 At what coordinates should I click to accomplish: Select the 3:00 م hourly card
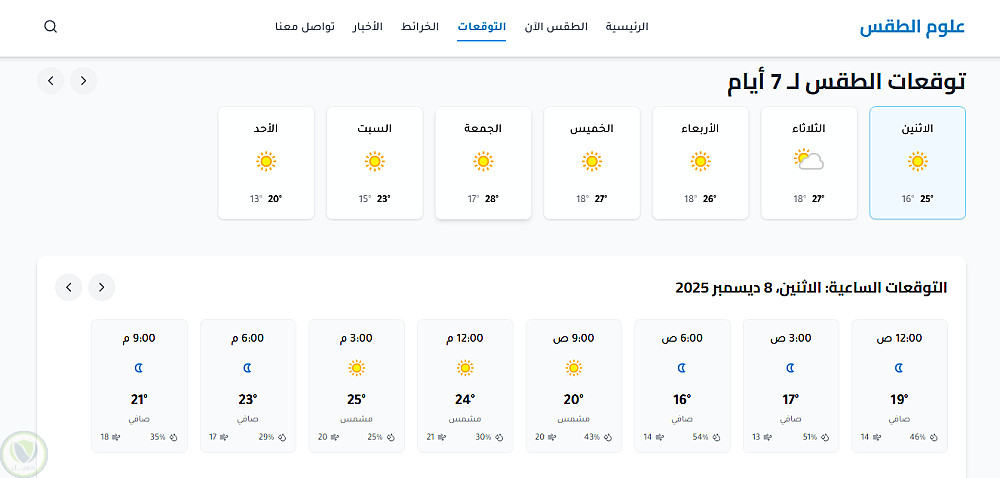356,385
